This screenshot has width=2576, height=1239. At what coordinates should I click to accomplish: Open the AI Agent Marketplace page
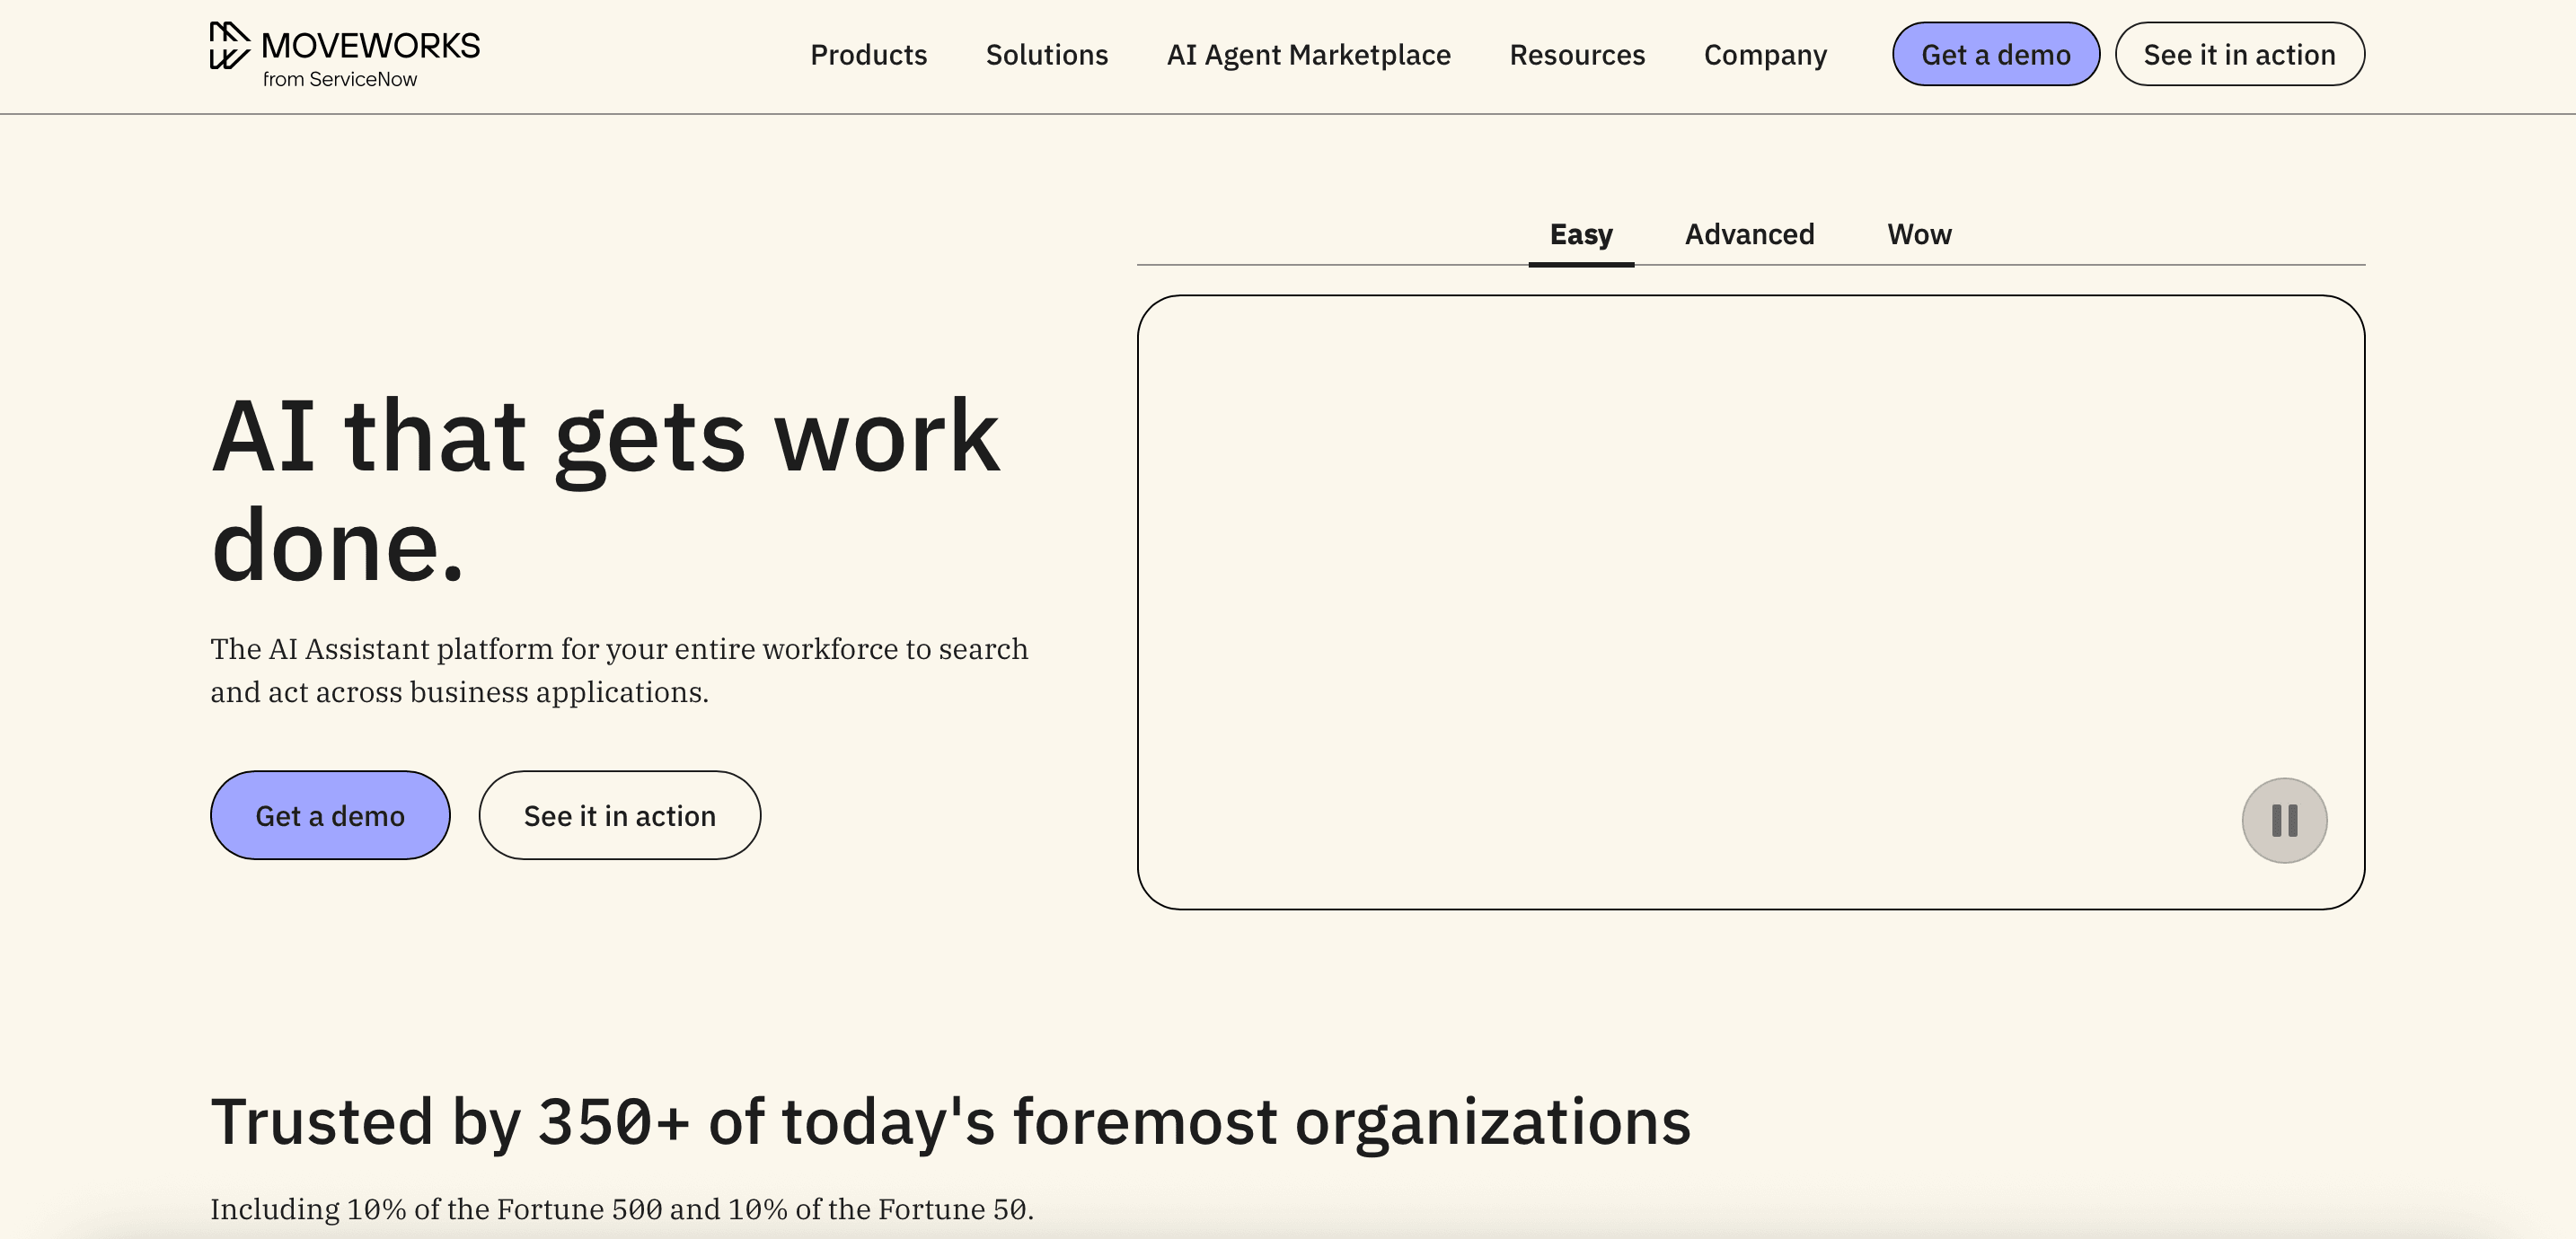click(x=1308, y=55)
